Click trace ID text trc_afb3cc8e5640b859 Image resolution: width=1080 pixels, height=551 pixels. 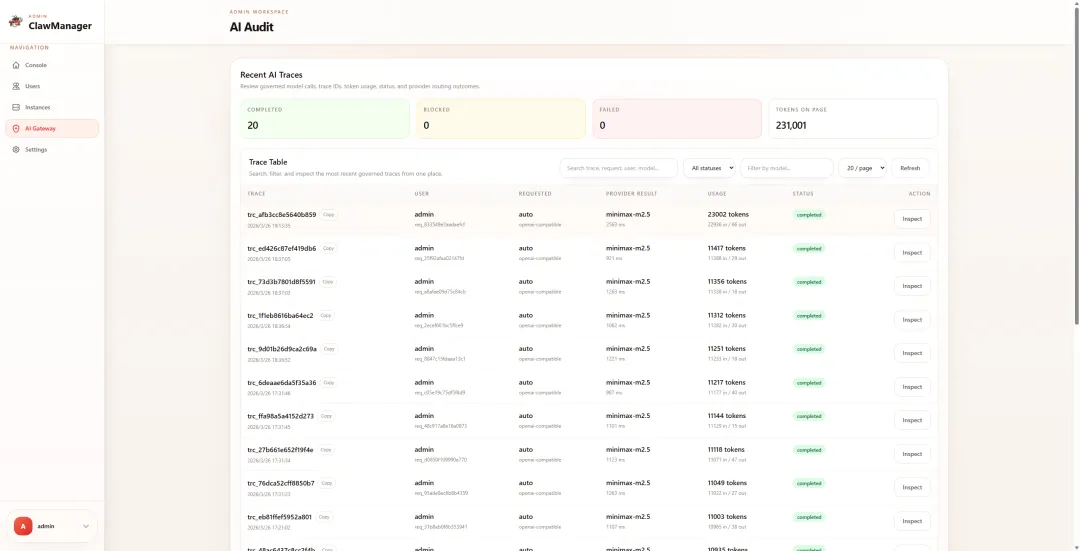(282, 215)
